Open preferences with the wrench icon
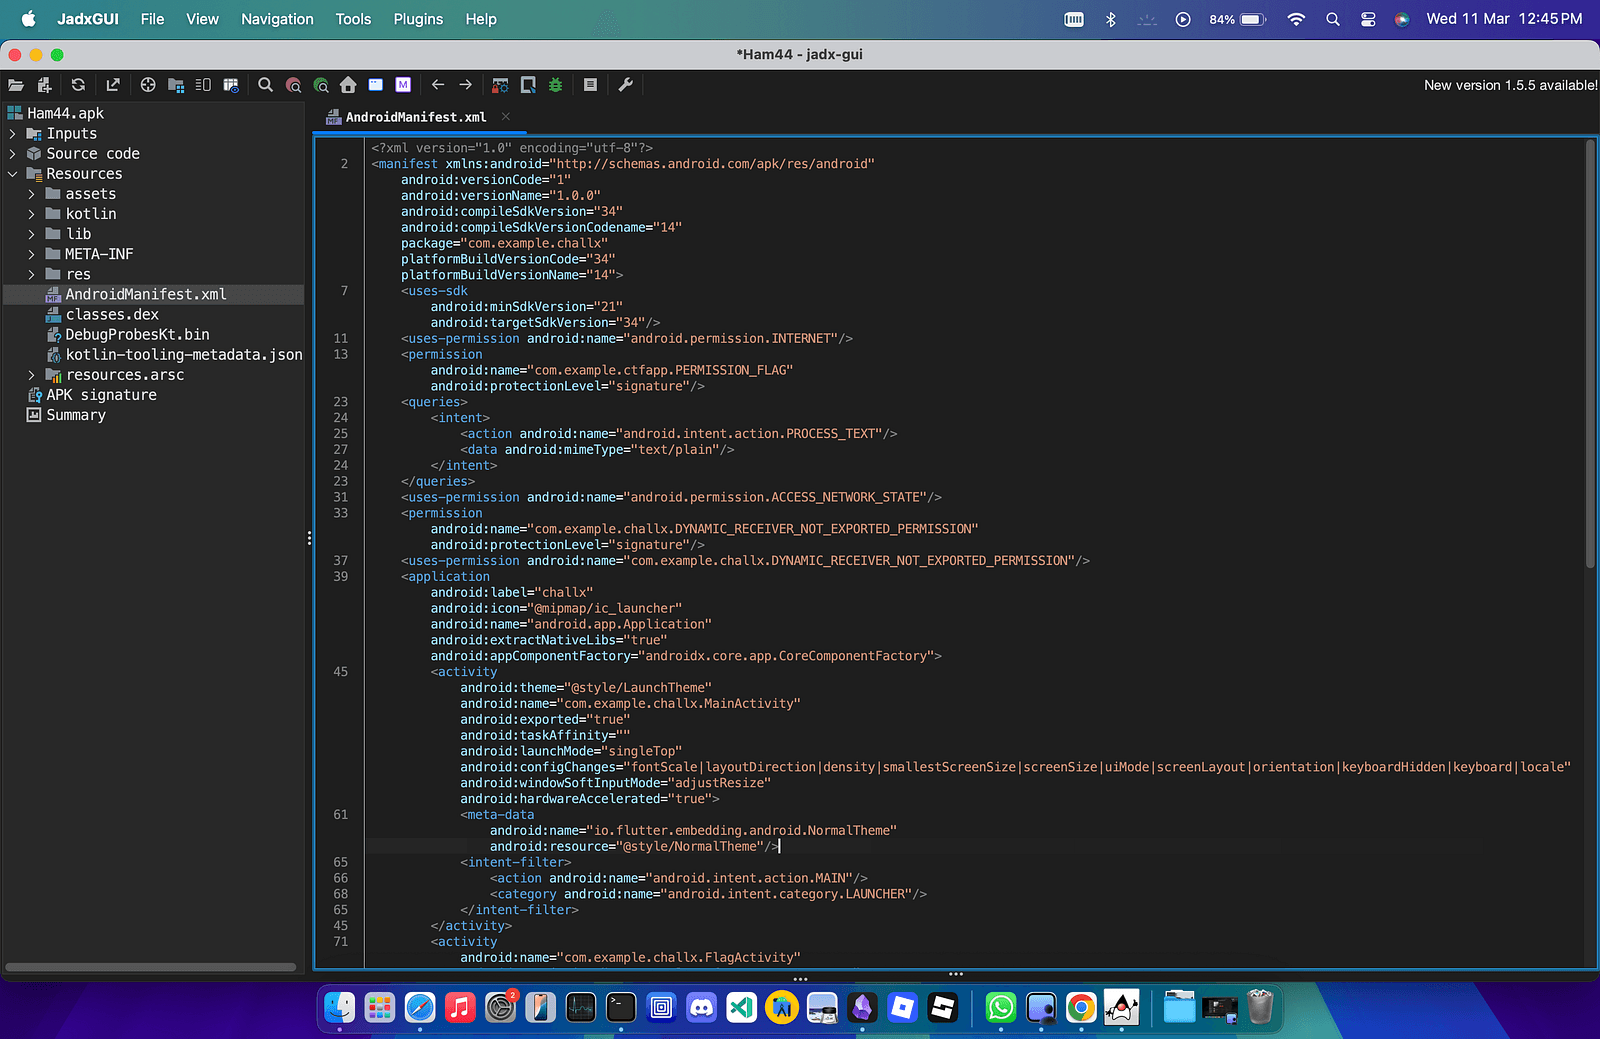This screenshot has width=1600, height=1039. click(626, 85)
